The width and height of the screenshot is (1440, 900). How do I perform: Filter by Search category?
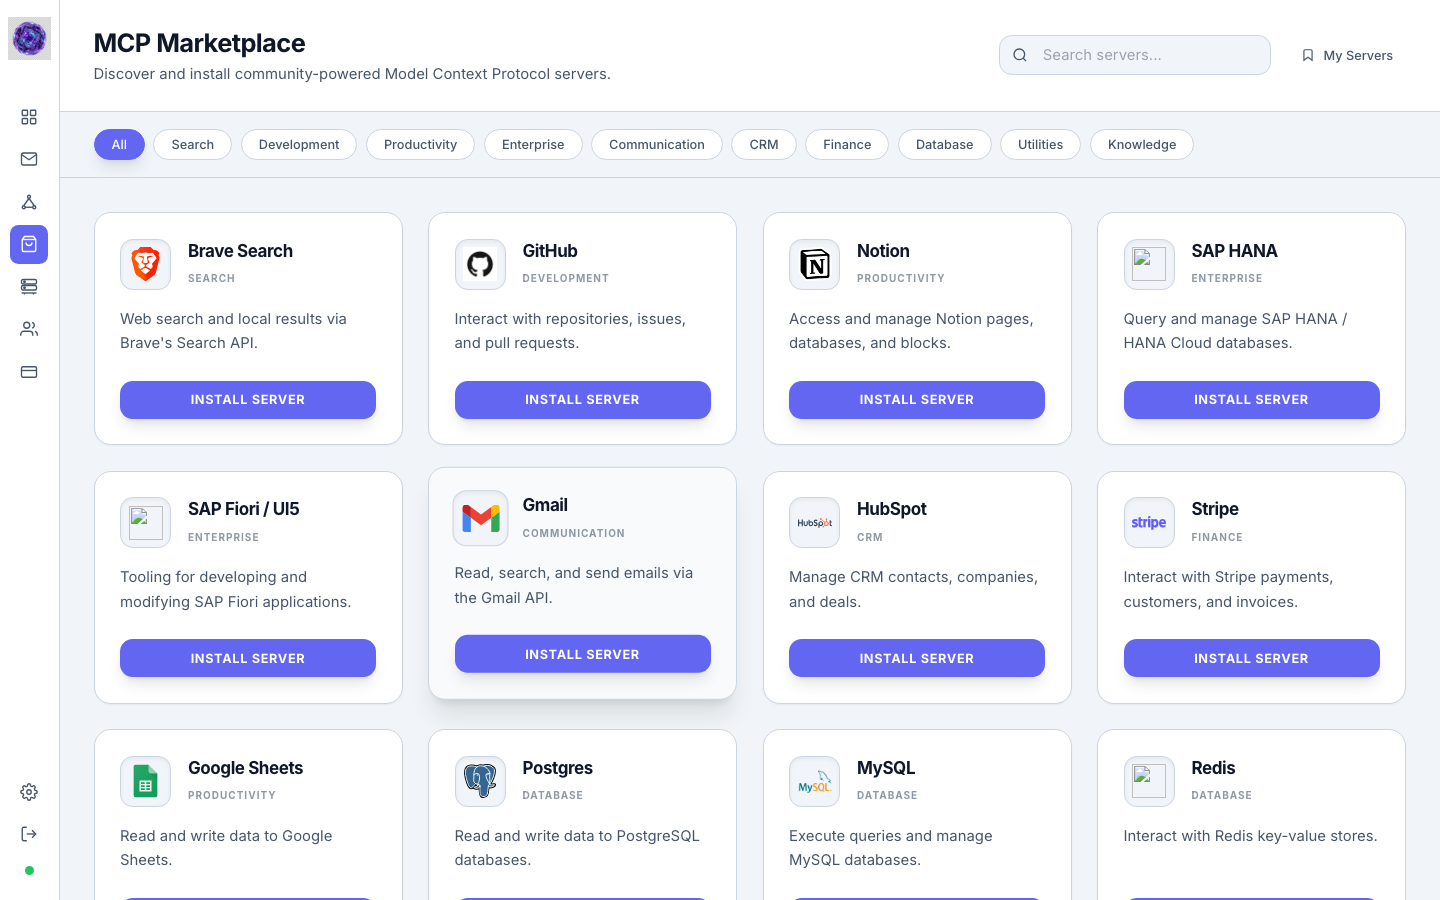(x=192, y=145)
